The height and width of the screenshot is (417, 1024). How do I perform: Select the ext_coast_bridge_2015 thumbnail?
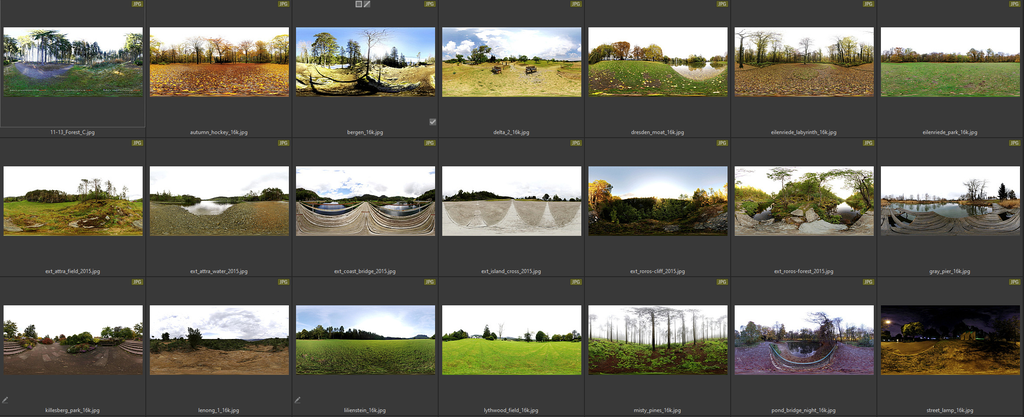pos(365,201)
